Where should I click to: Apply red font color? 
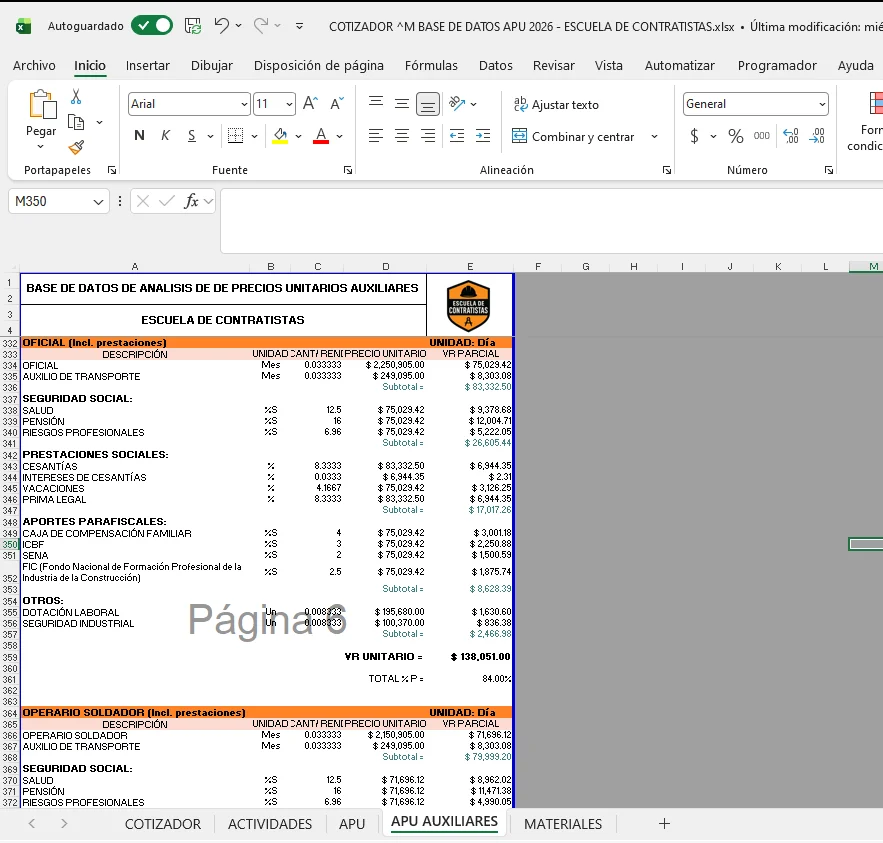321,135
